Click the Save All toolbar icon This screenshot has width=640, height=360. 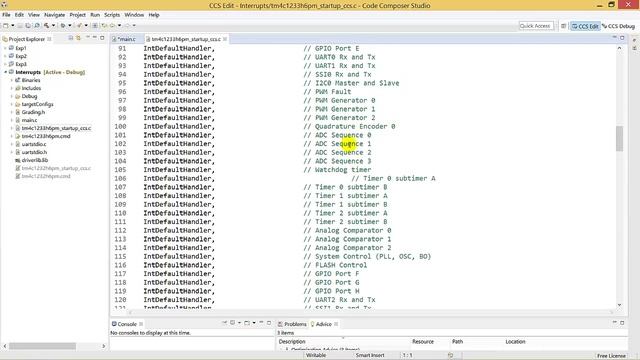(x=28, y=25)
